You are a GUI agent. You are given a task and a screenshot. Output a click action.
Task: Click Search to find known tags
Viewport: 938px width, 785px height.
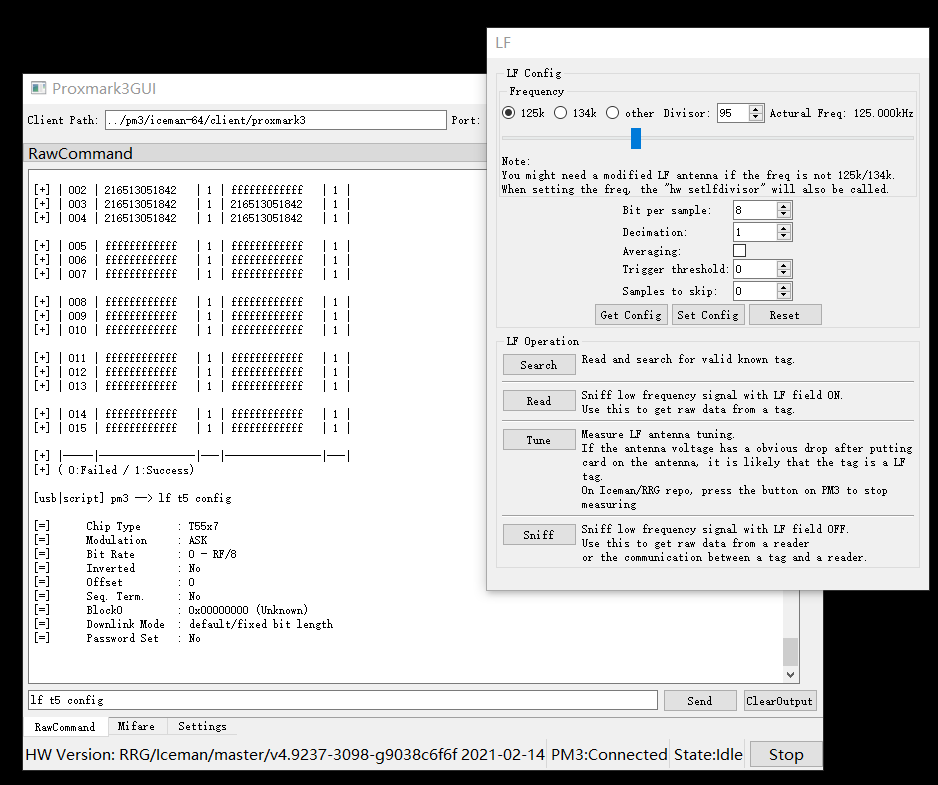coord(539,365)
